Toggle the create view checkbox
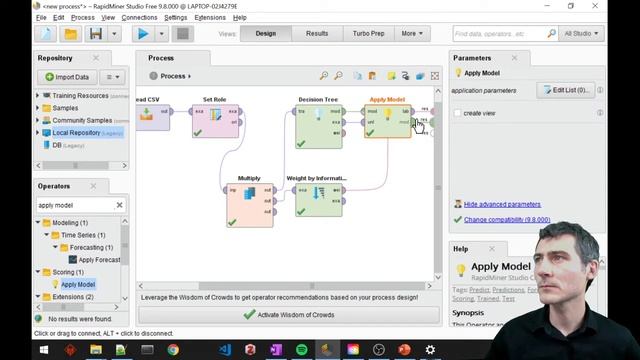The height and width of the screenshot is (360, 640). pos(457,113)
